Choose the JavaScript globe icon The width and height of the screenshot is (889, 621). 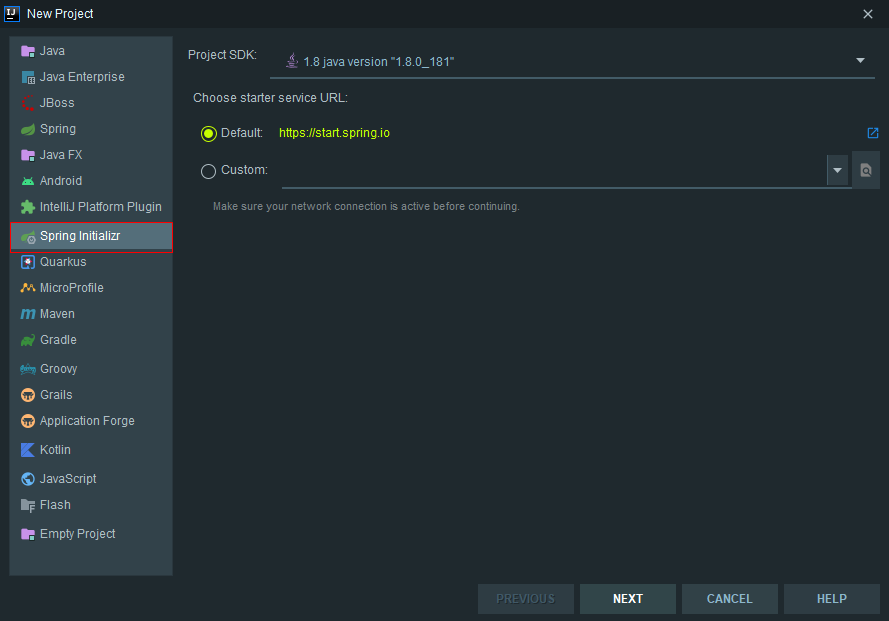pos(28,479)
